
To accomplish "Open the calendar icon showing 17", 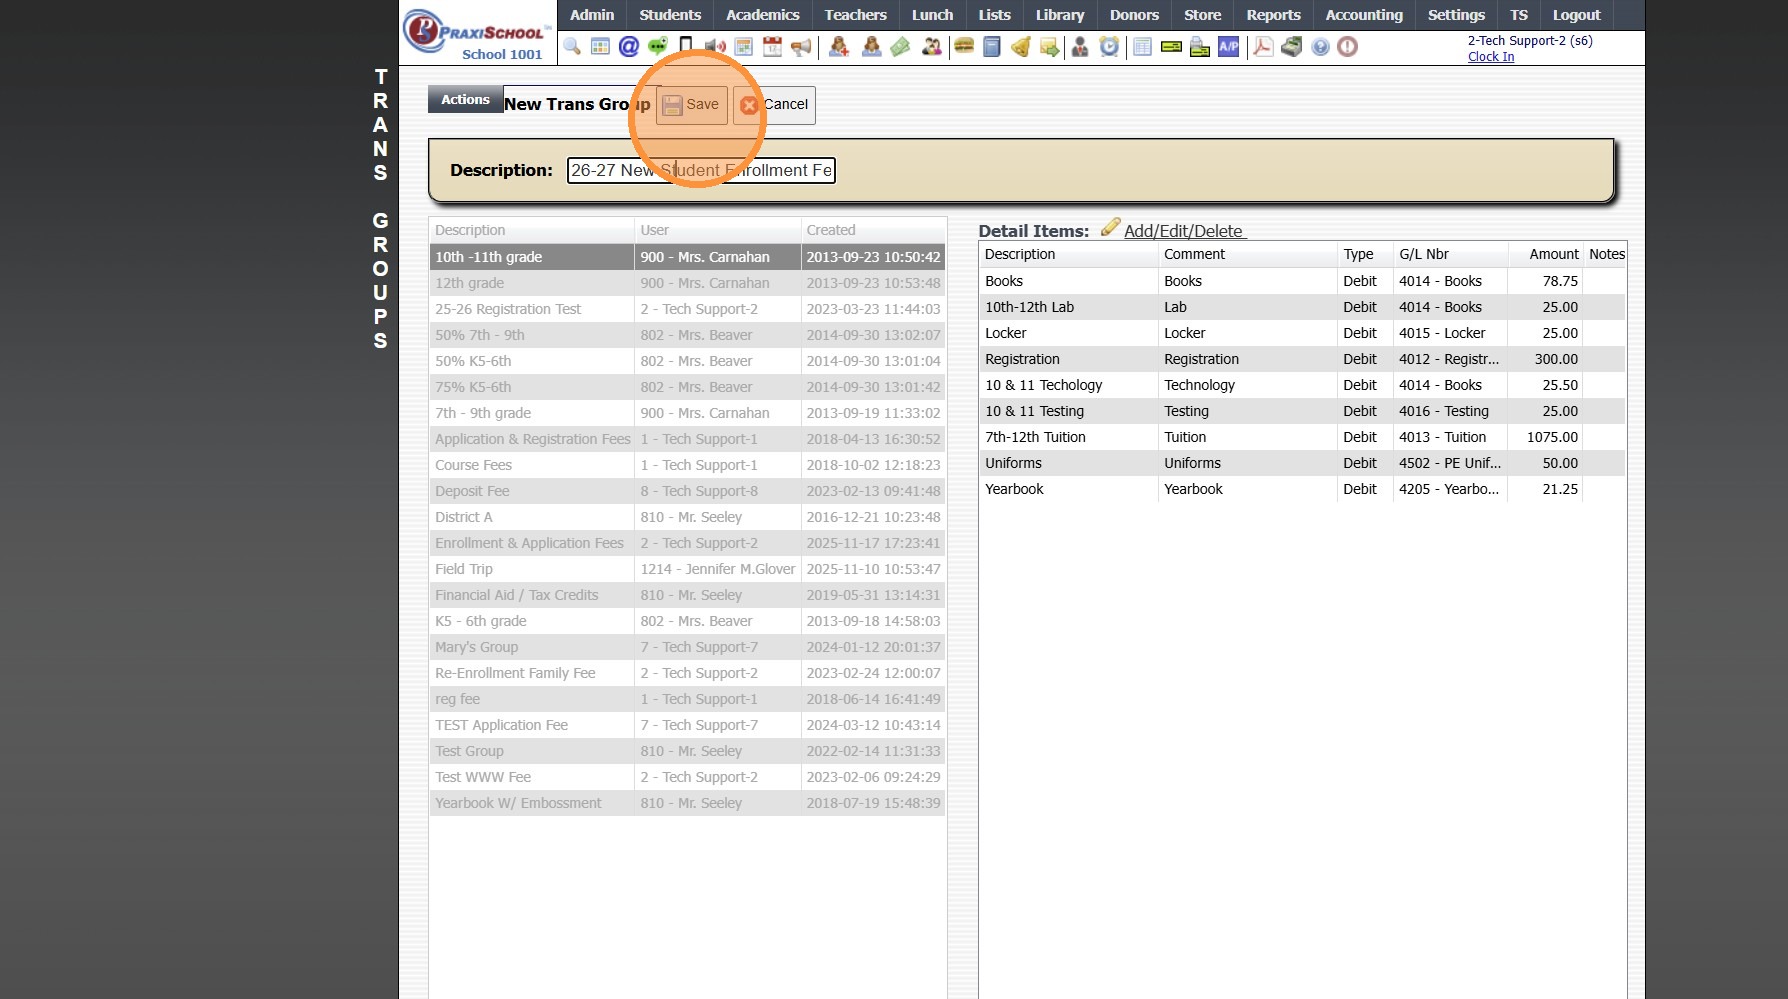I will point(772,47).
